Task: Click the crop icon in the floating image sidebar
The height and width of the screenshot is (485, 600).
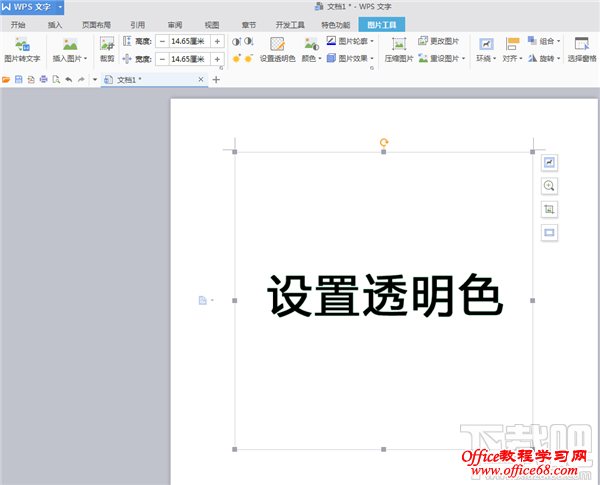Action: click(549, 209)
